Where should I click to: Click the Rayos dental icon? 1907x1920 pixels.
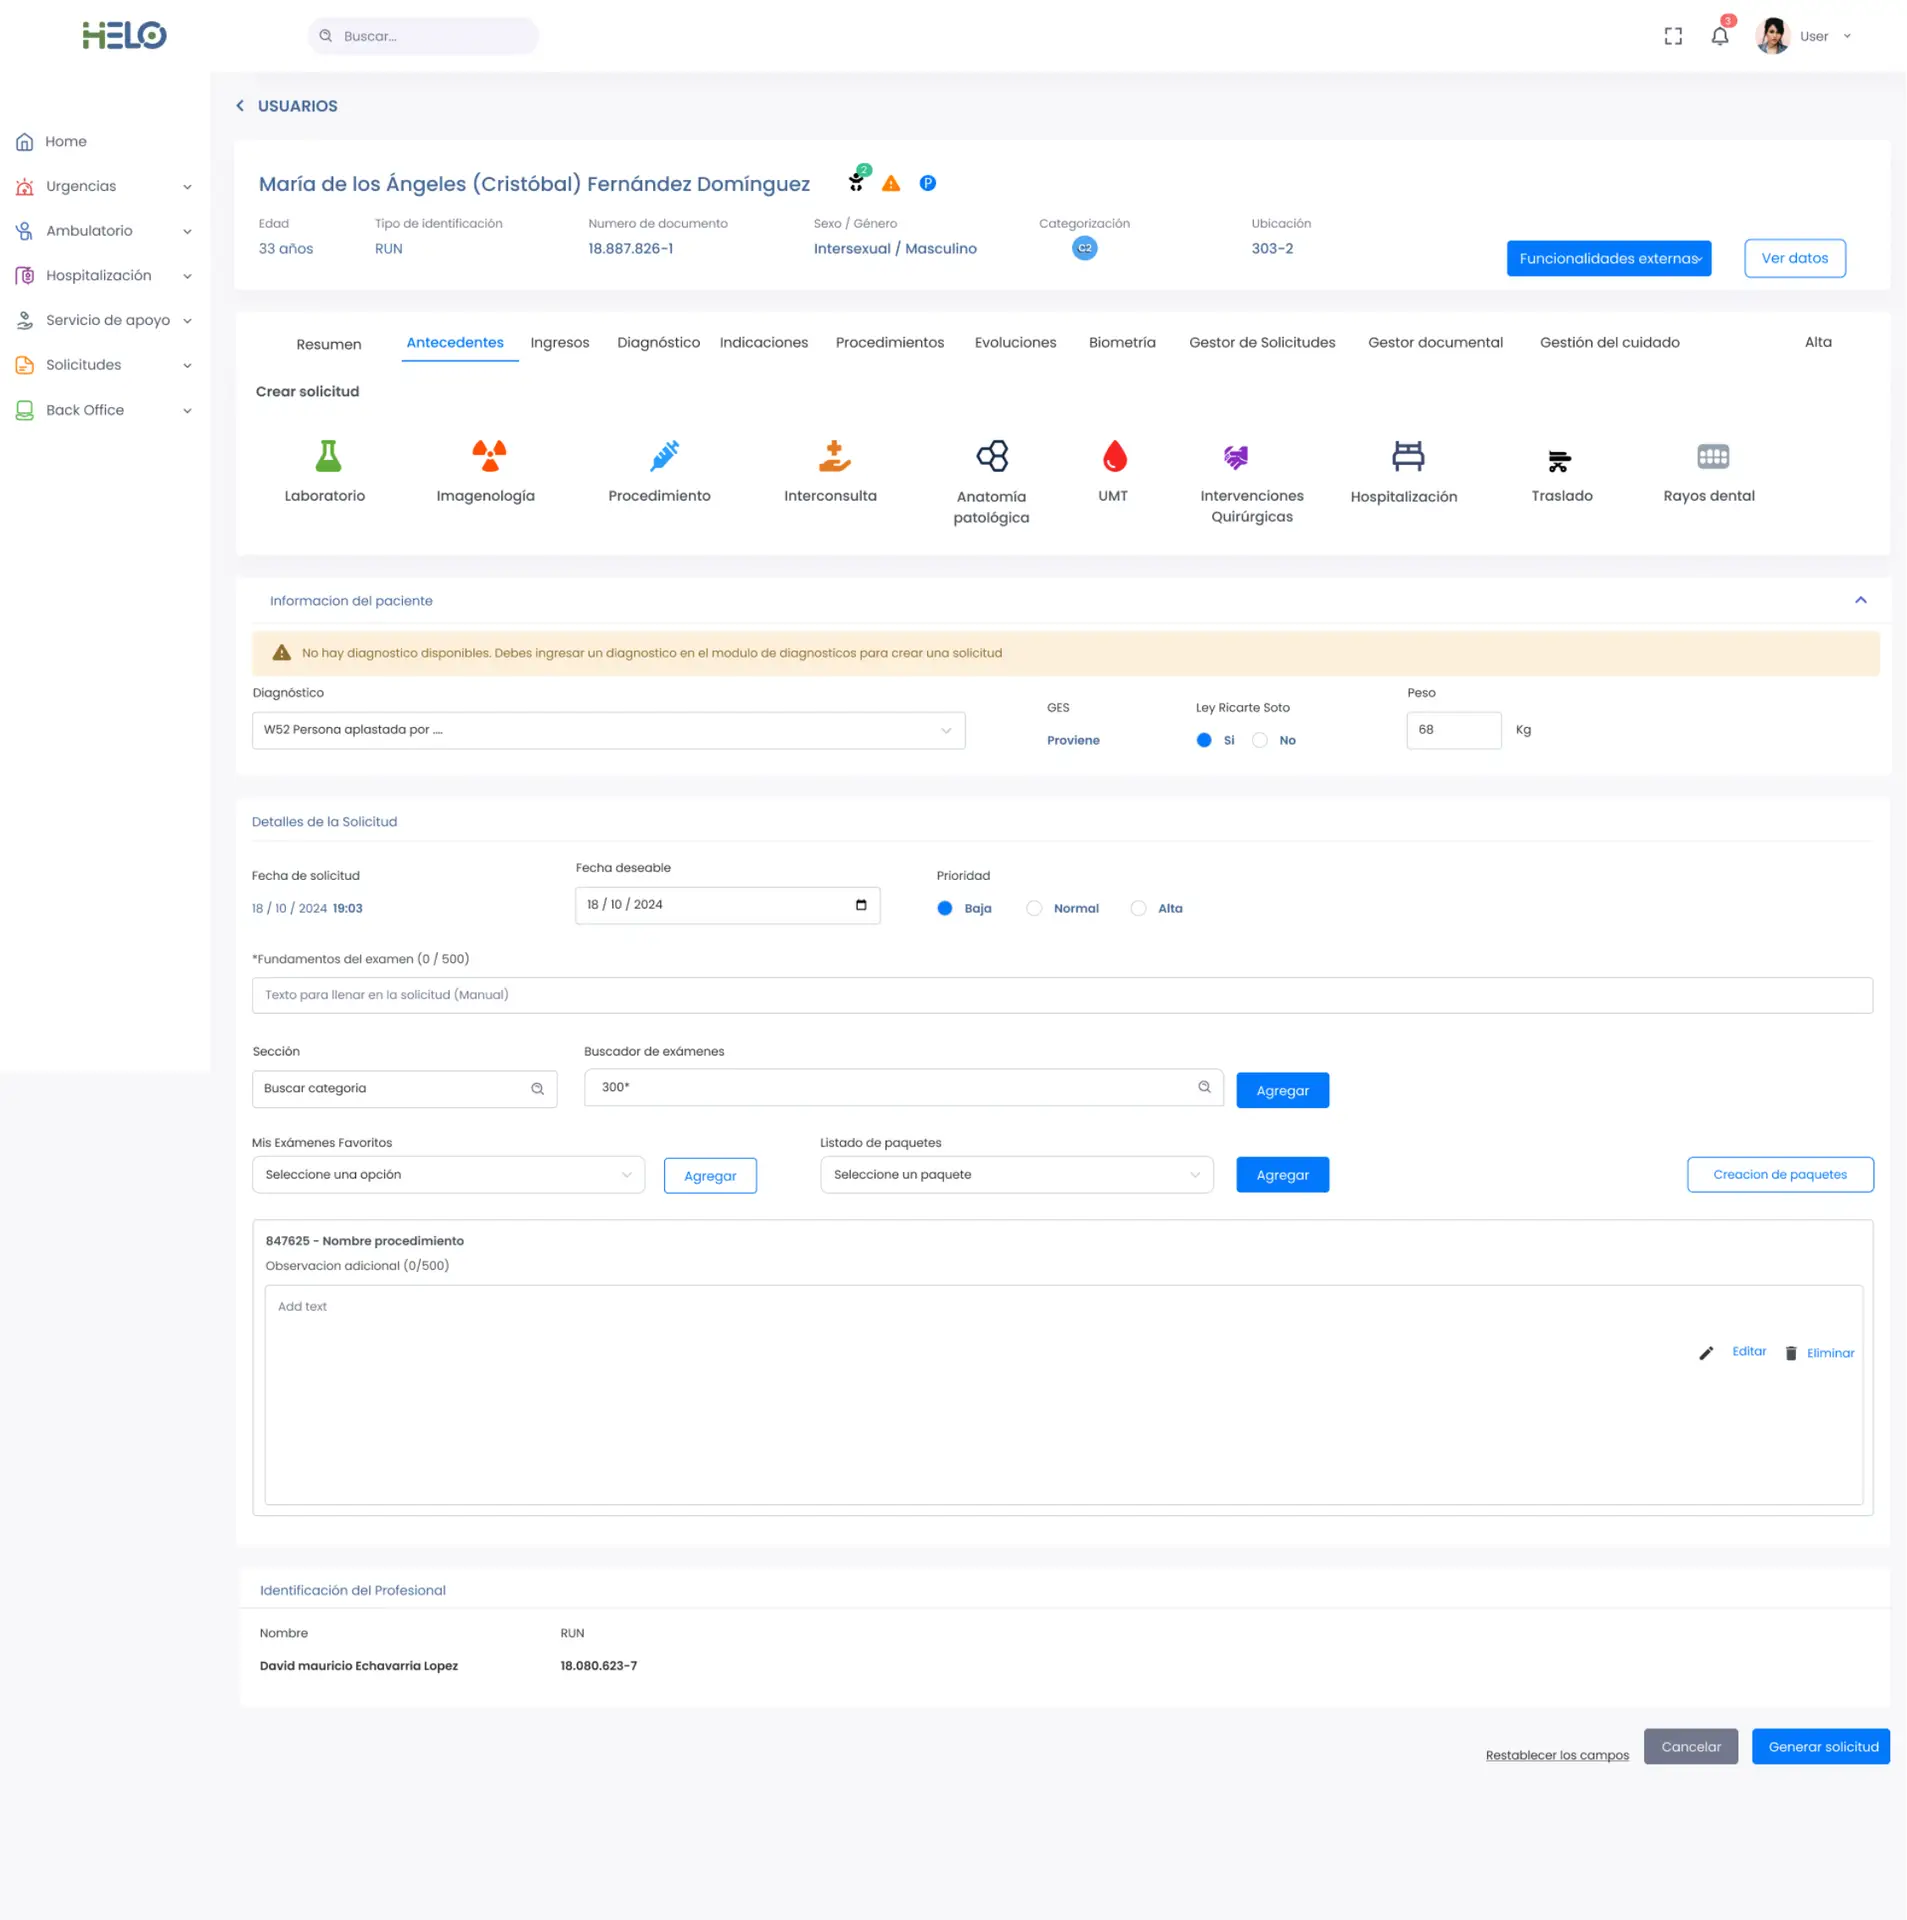click(x=1712, y=457)
